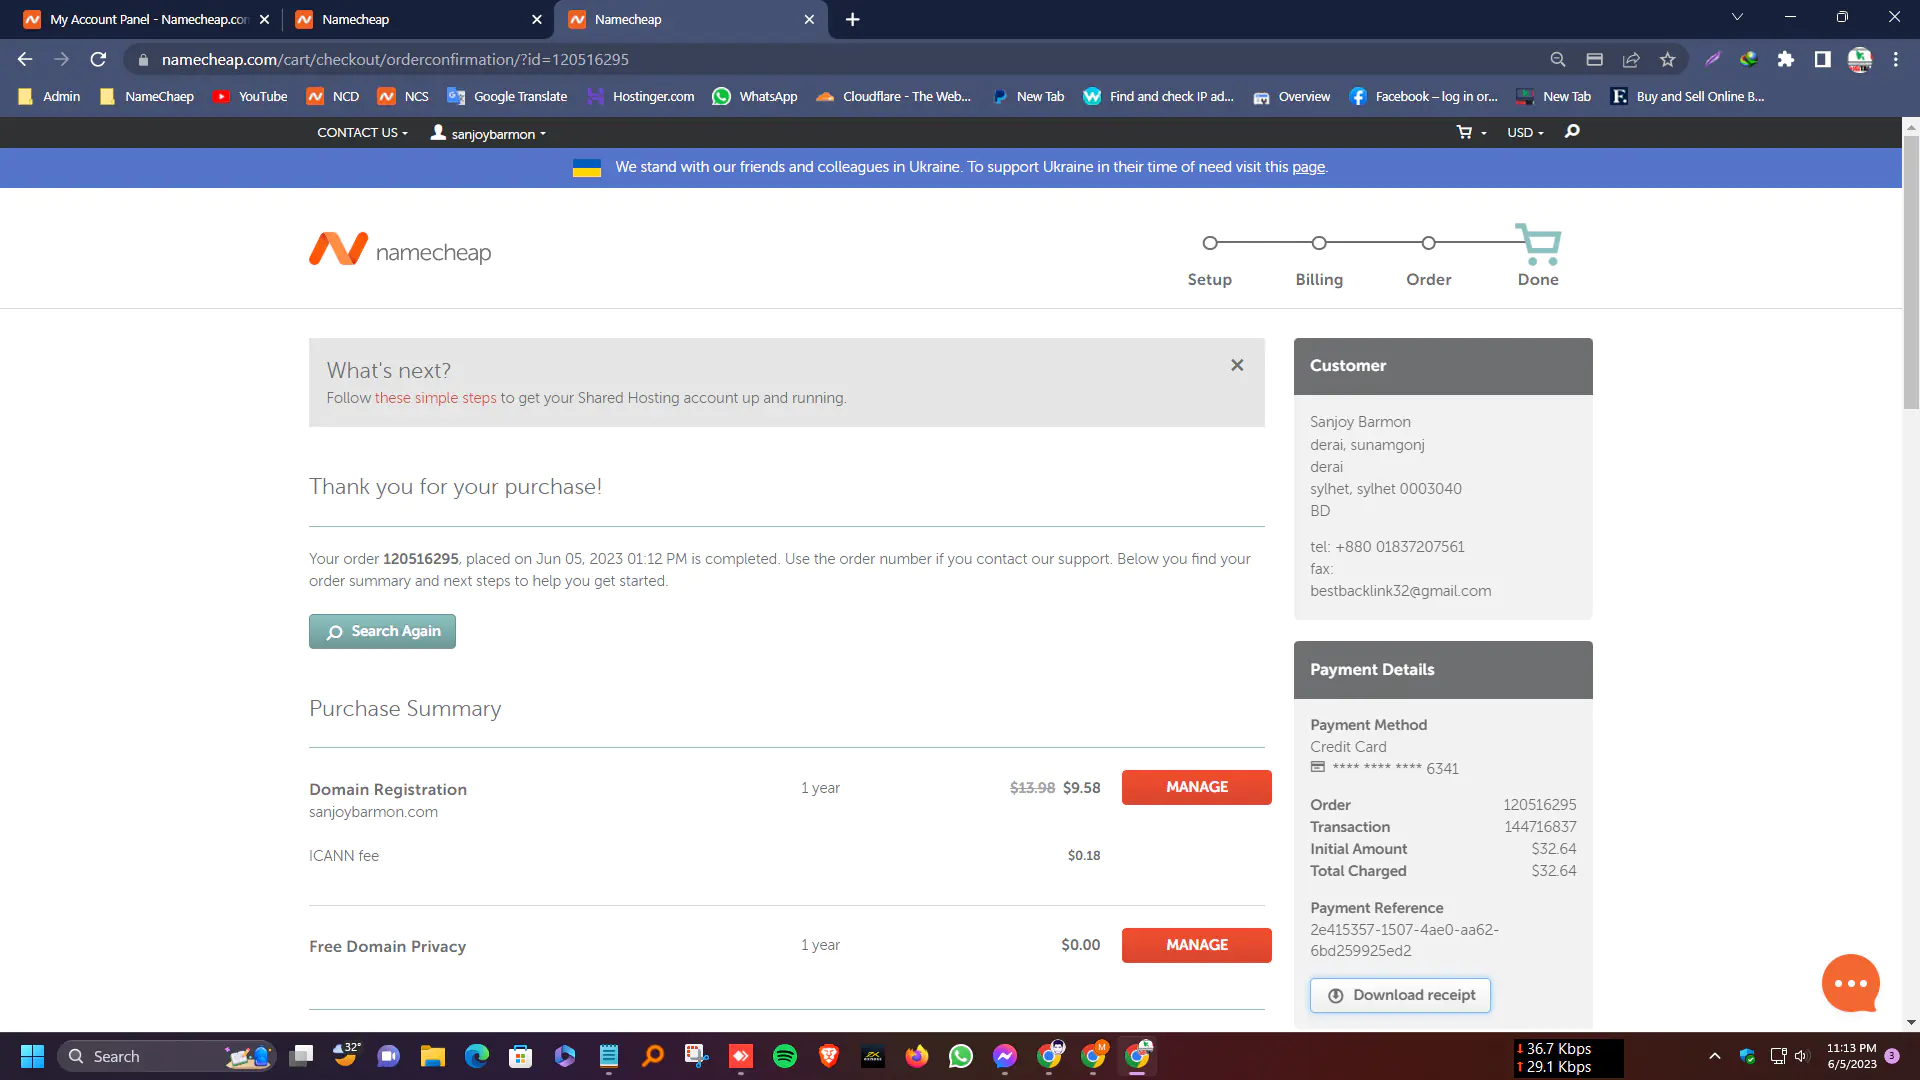The image size is (1920, 1080).
Task: Manage the Domain Registration item
Action: (1196, 787)
